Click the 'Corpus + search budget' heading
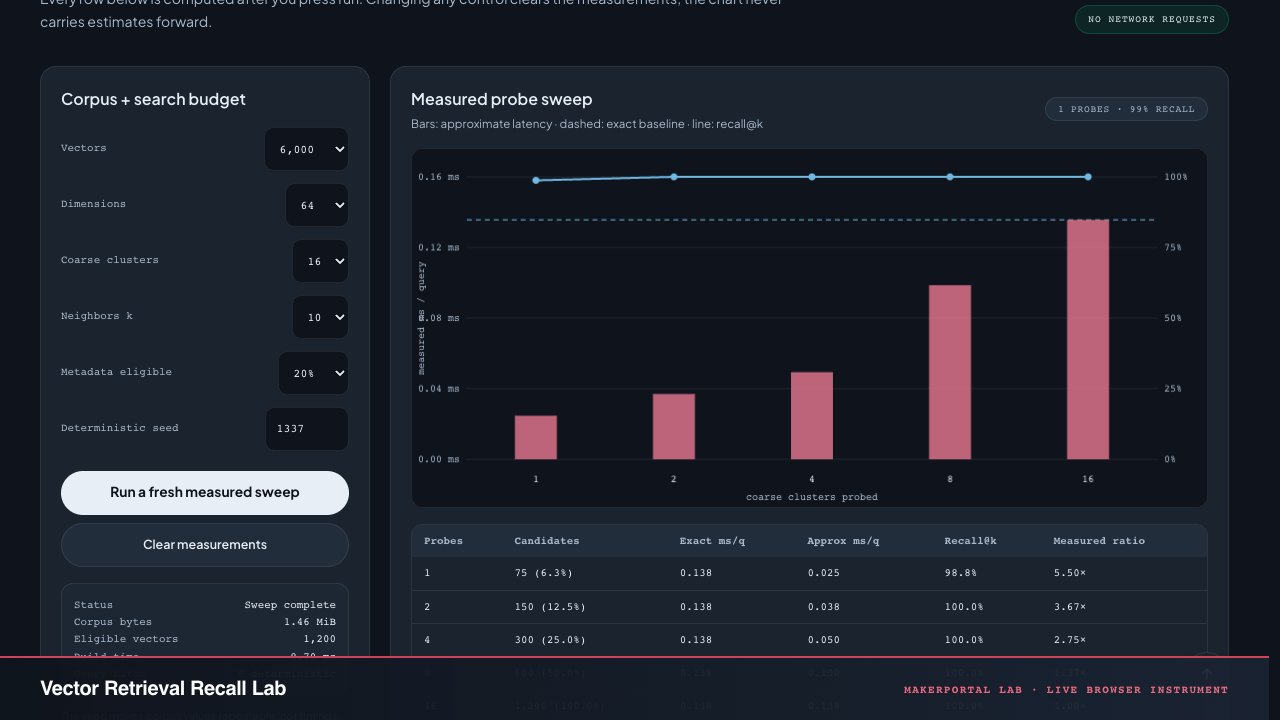This screenshot has width=1280, height=720. [153, 100]
